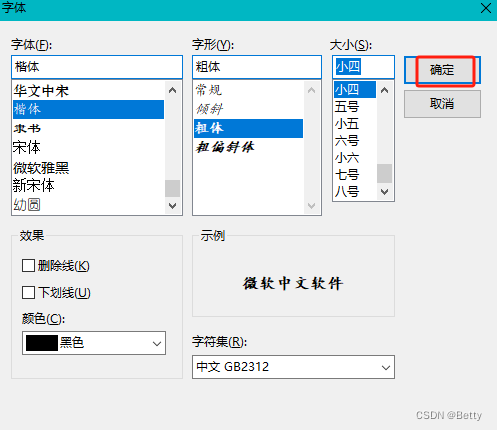The image size is (497, 430).
Task: Enable the 删除线 strikethrough checkbox
Action: tap(28, 266)
